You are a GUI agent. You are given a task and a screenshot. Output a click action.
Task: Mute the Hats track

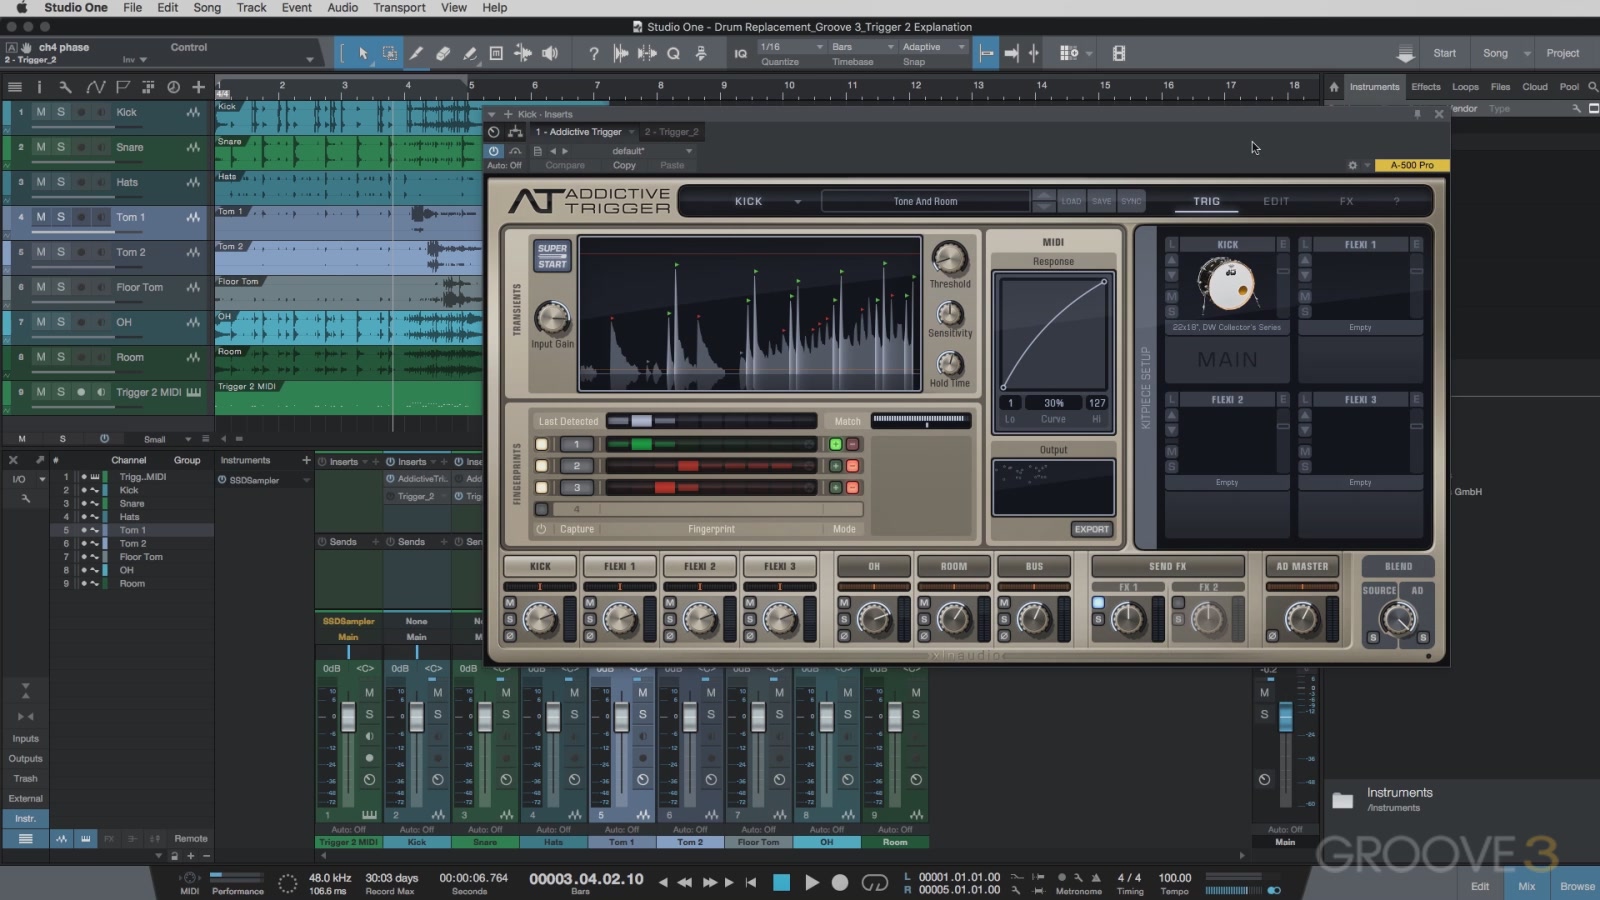point(41,182)
